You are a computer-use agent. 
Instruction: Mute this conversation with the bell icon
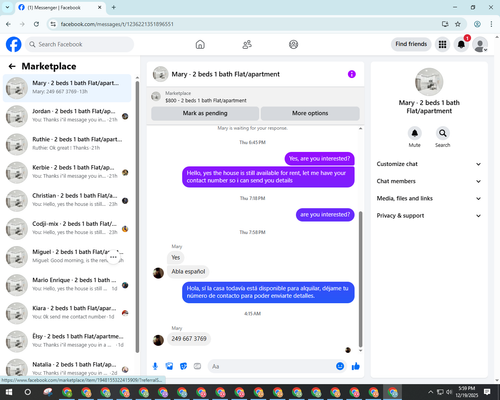[414, 133]
